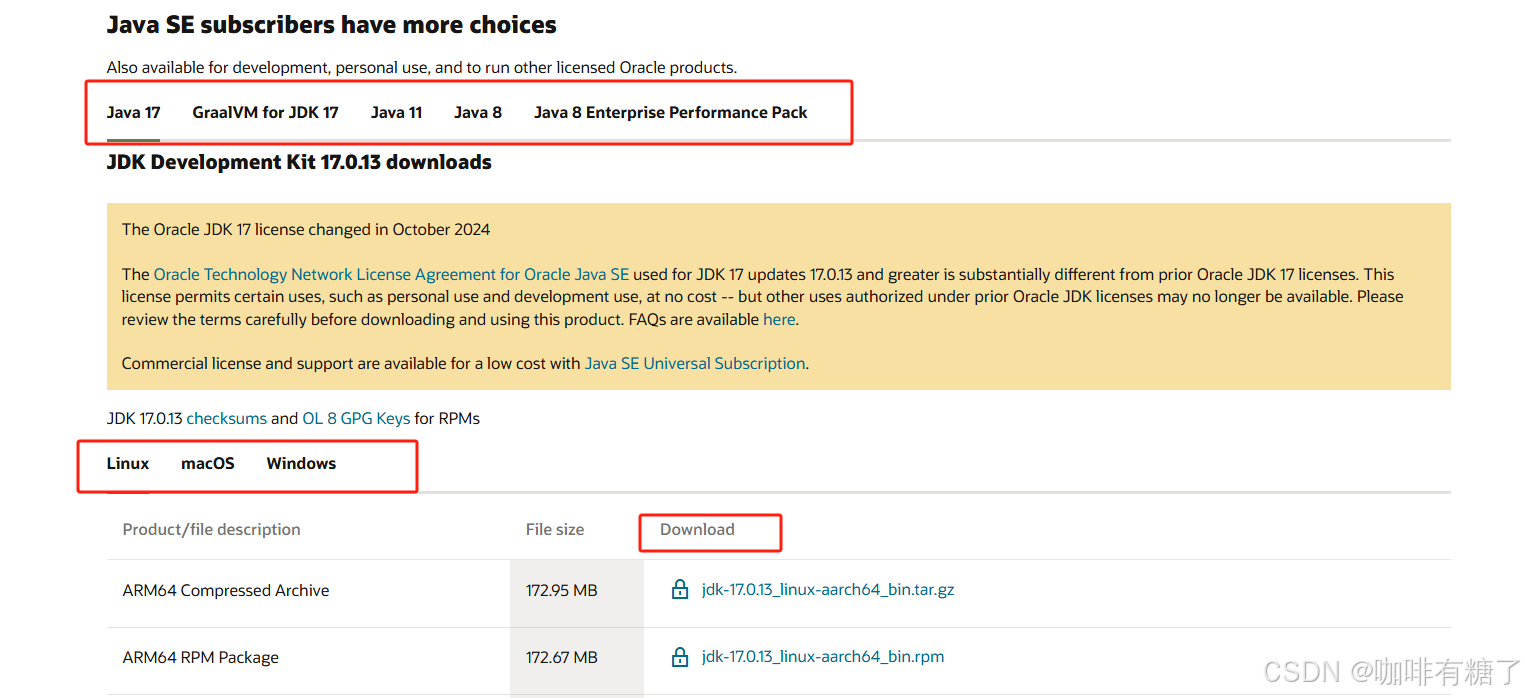Follow the Java SE Universal Subscription link
The width and height of the screenshot is (1527, 698).
coord(695,364)
